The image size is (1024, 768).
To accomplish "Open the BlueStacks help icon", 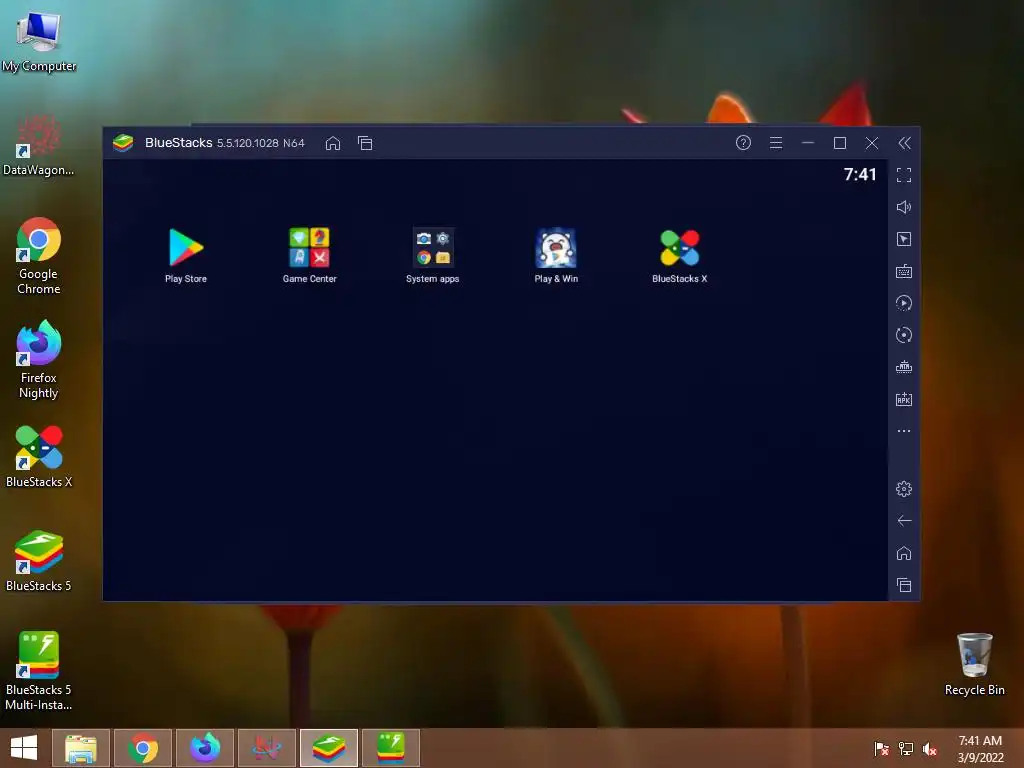I will pyautogui.click(x=743, y=143).
